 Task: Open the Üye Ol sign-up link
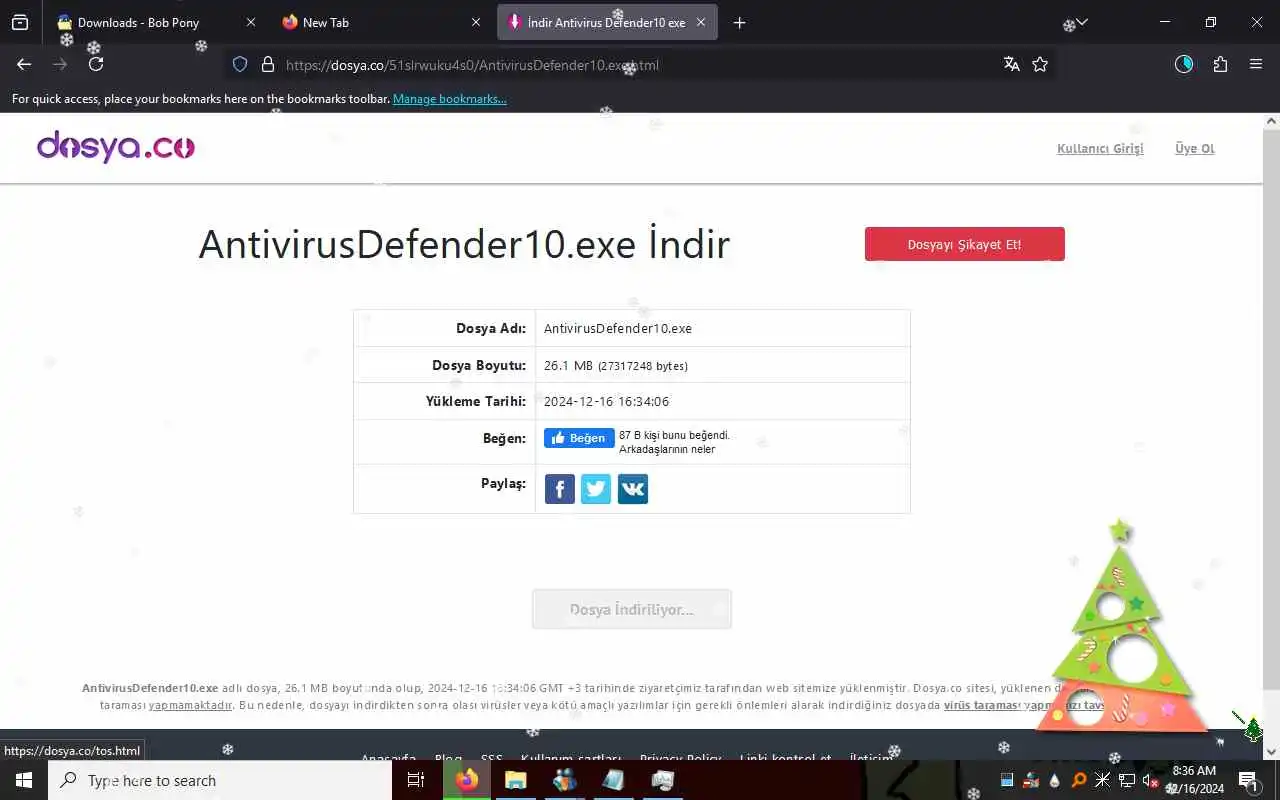click(x=1195, y=149)
